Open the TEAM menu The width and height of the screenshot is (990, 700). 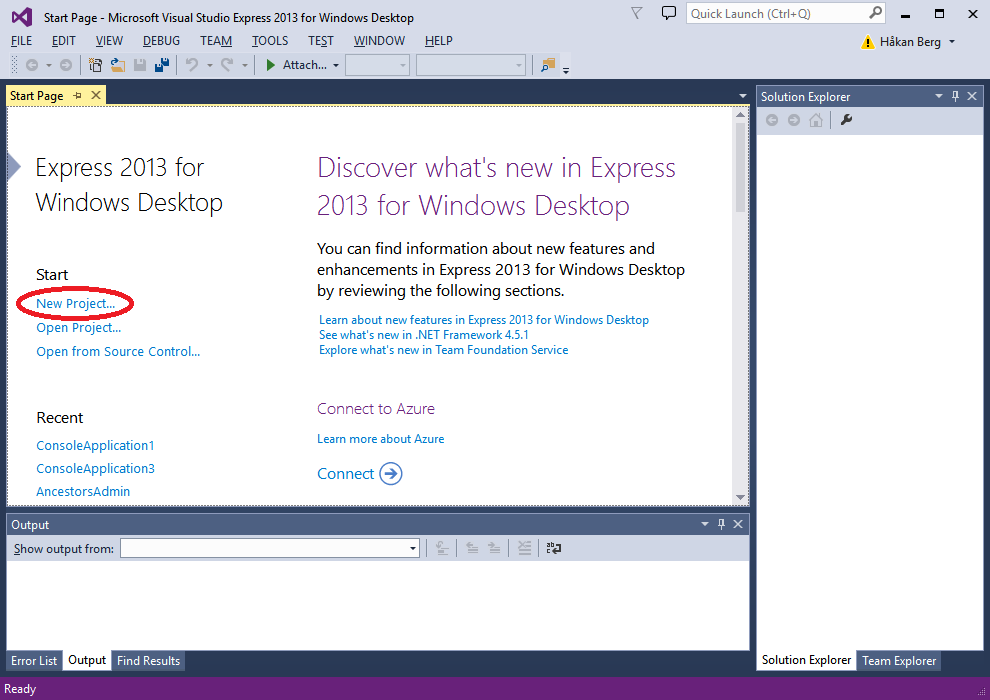pos(216,41)
